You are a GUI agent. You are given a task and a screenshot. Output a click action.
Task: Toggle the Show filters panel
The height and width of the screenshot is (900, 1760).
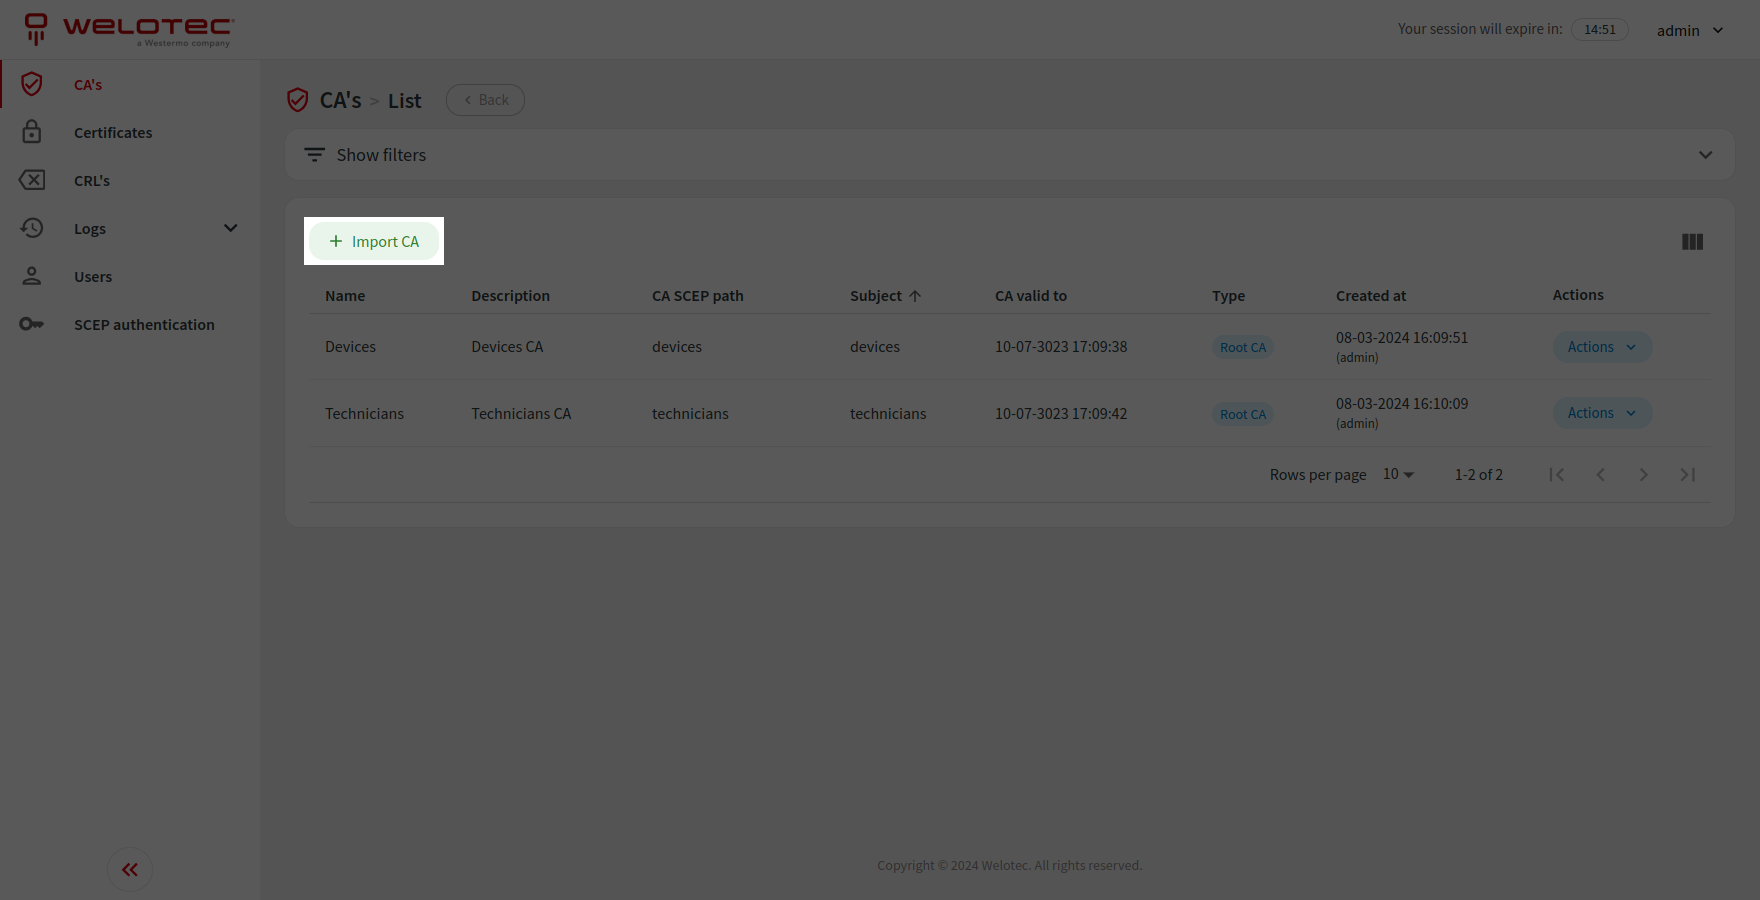click(x=381, y=154)
